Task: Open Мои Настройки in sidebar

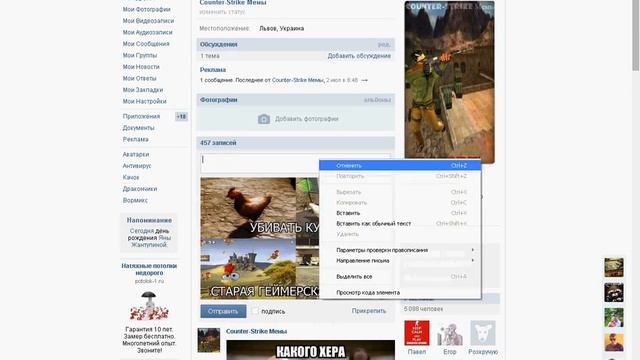Action: click(144, 101)
